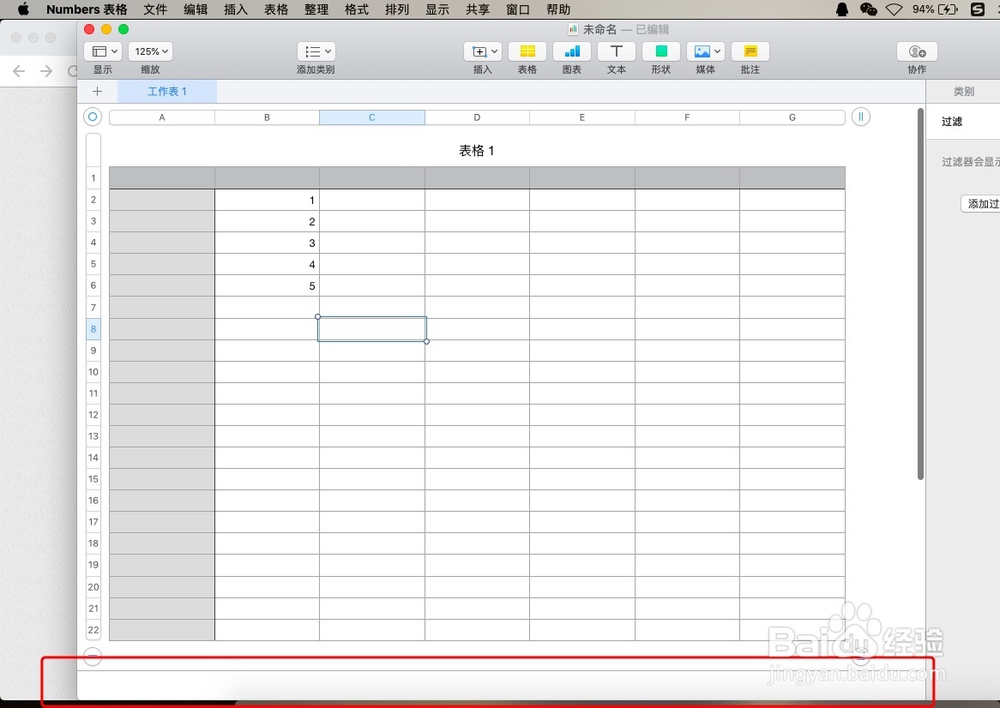Click the table select-all circle handle
This screenshot has height=708, width=1000.
92,117
